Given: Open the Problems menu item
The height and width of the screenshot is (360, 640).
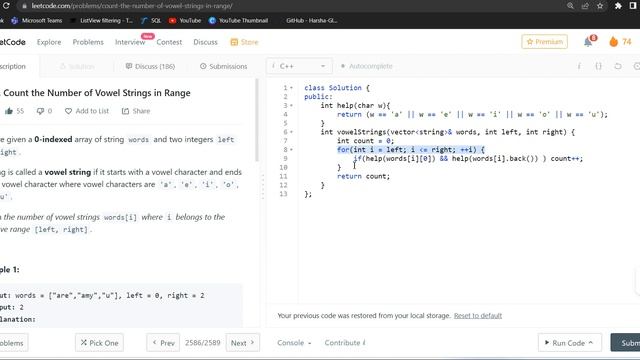Looking at the screenshot, I should click(x=88, y=42).
